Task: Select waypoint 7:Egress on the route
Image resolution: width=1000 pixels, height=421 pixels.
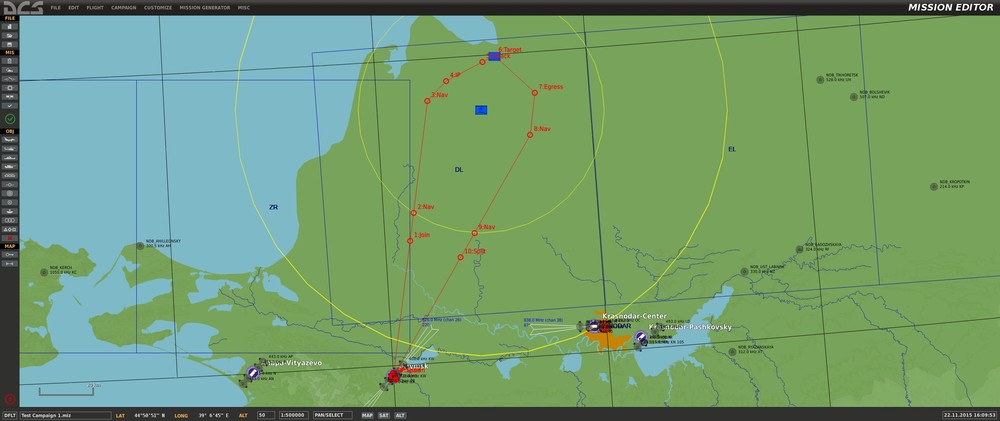Action: [x=534, y=92]
